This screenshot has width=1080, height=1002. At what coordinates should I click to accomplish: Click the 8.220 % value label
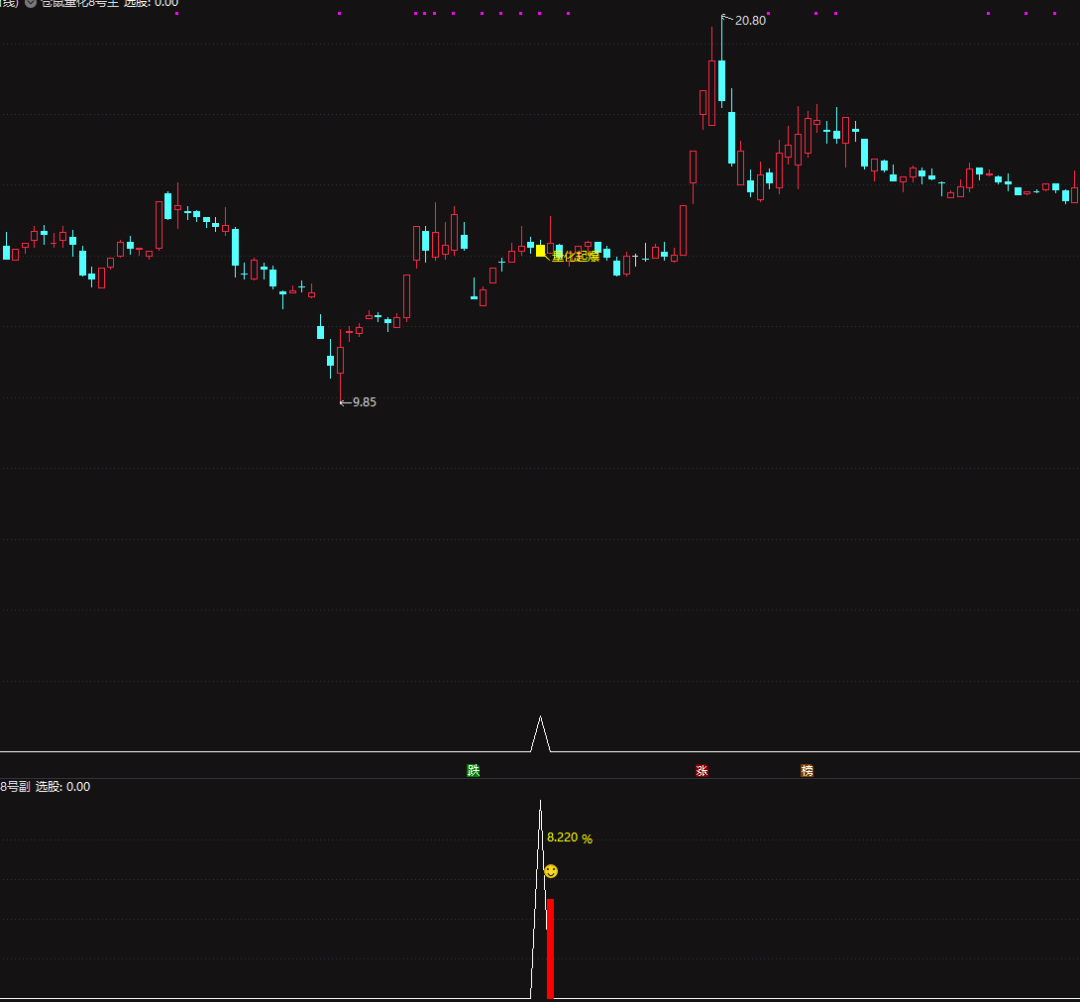point(570,837)
